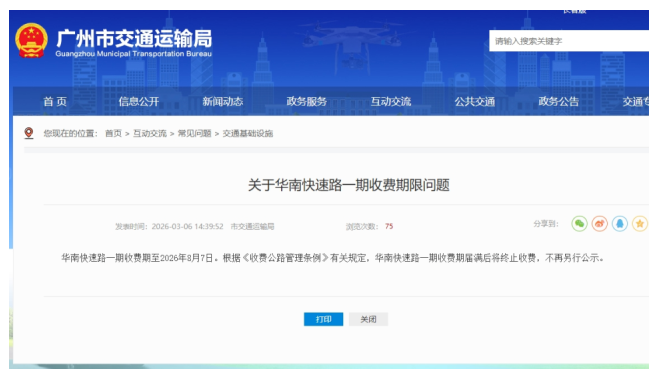Click the 交通基础设施 breadcrumb link
663x372 pixels.
(248, 134)
